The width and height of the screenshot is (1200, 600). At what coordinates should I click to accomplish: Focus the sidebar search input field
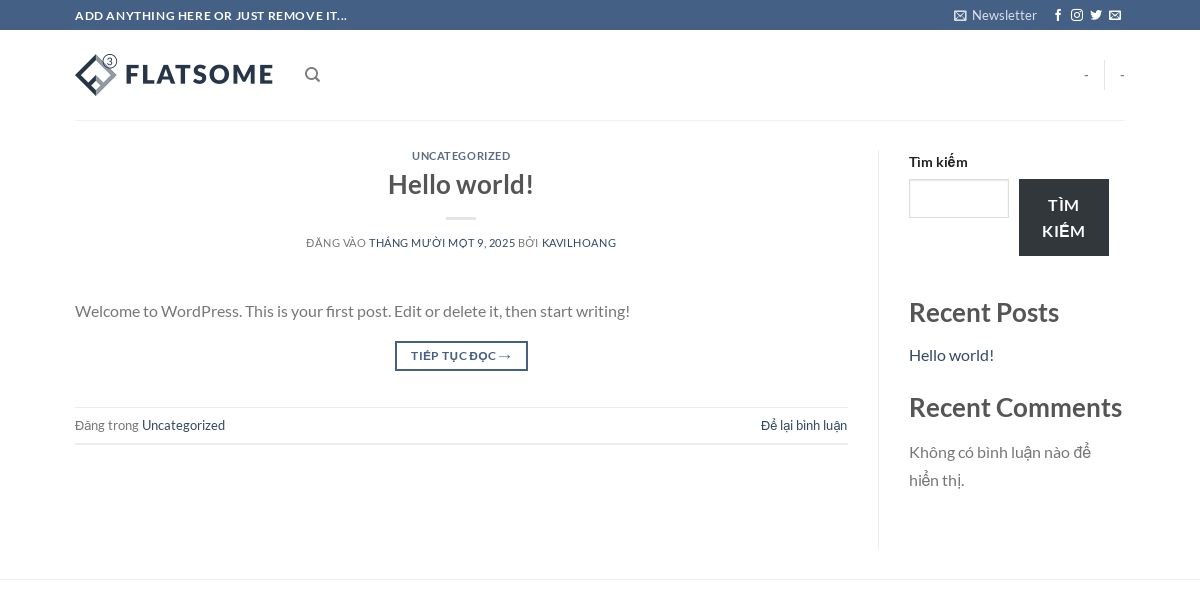click(958, 199)
